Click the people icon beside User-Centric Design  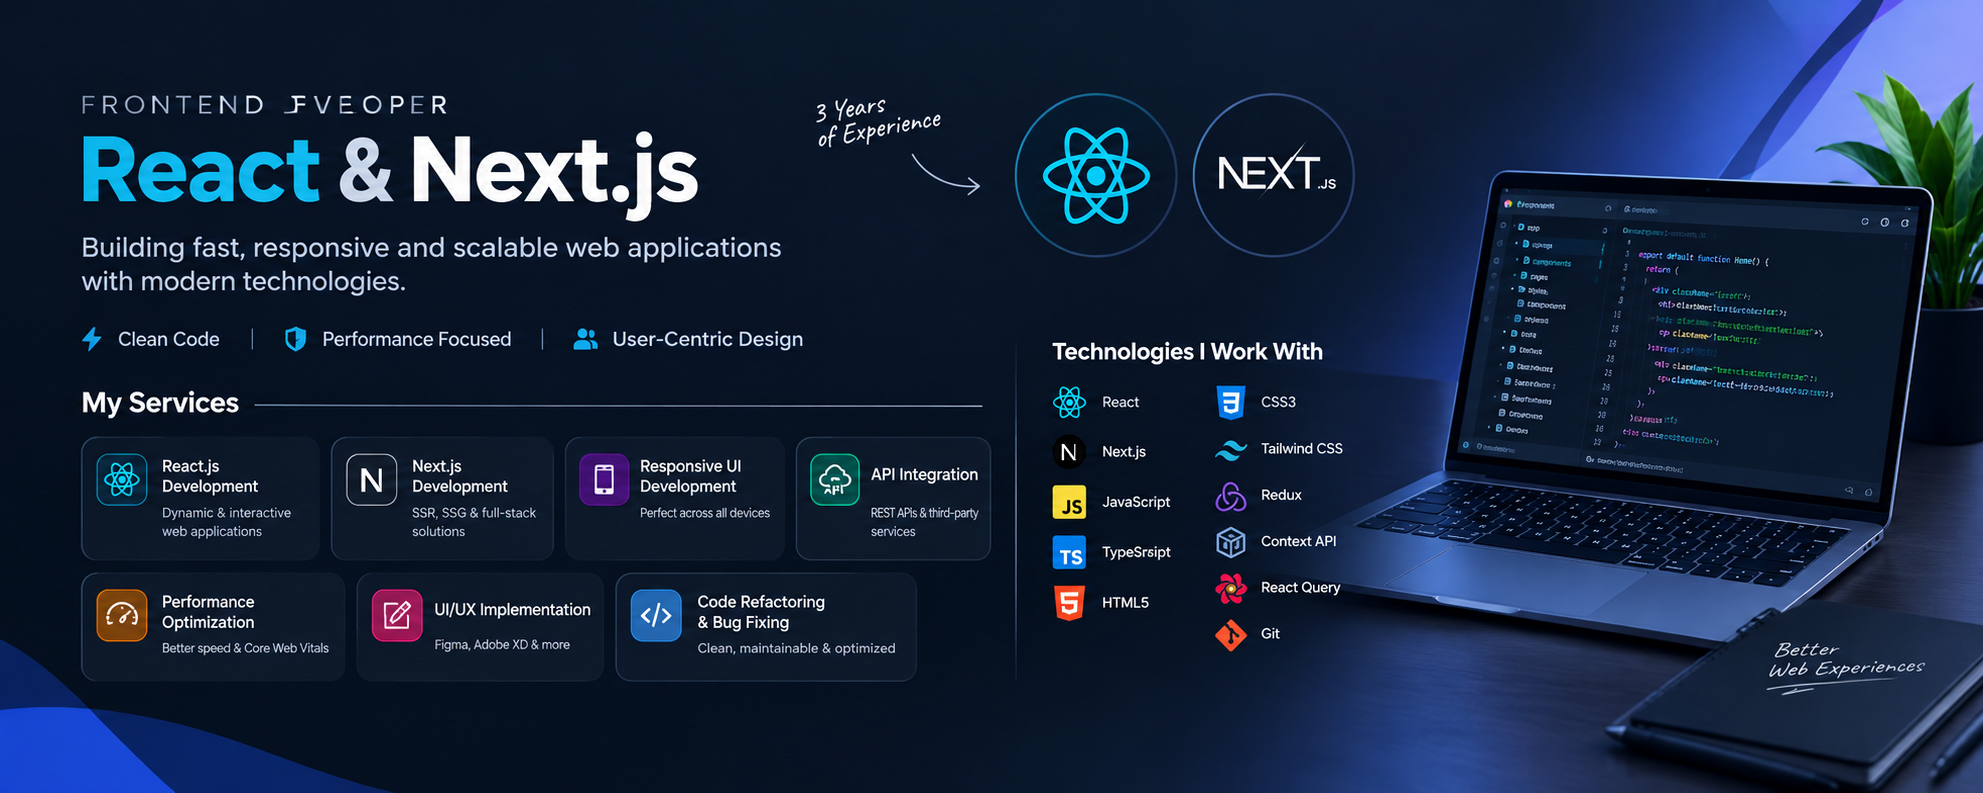[585, 339]
